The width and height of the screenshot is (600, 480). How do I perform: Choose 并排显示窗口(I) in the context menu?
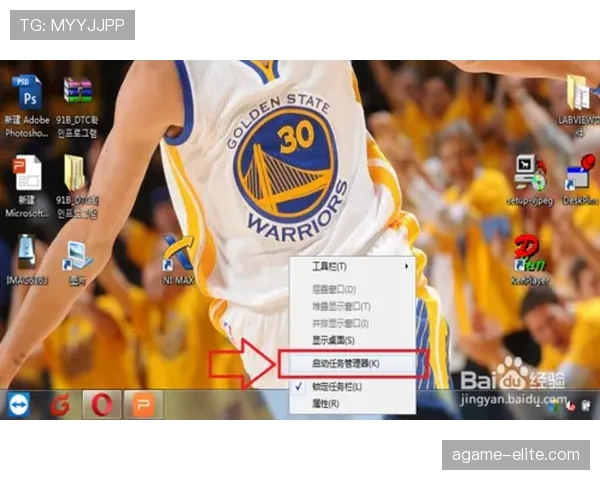click(x=352, y=323)
